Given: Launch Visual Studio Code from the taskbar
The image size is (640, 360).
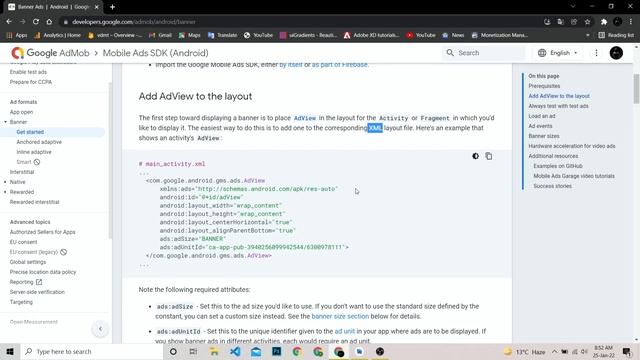Looking at the screenshot, I should coord(235,351).
